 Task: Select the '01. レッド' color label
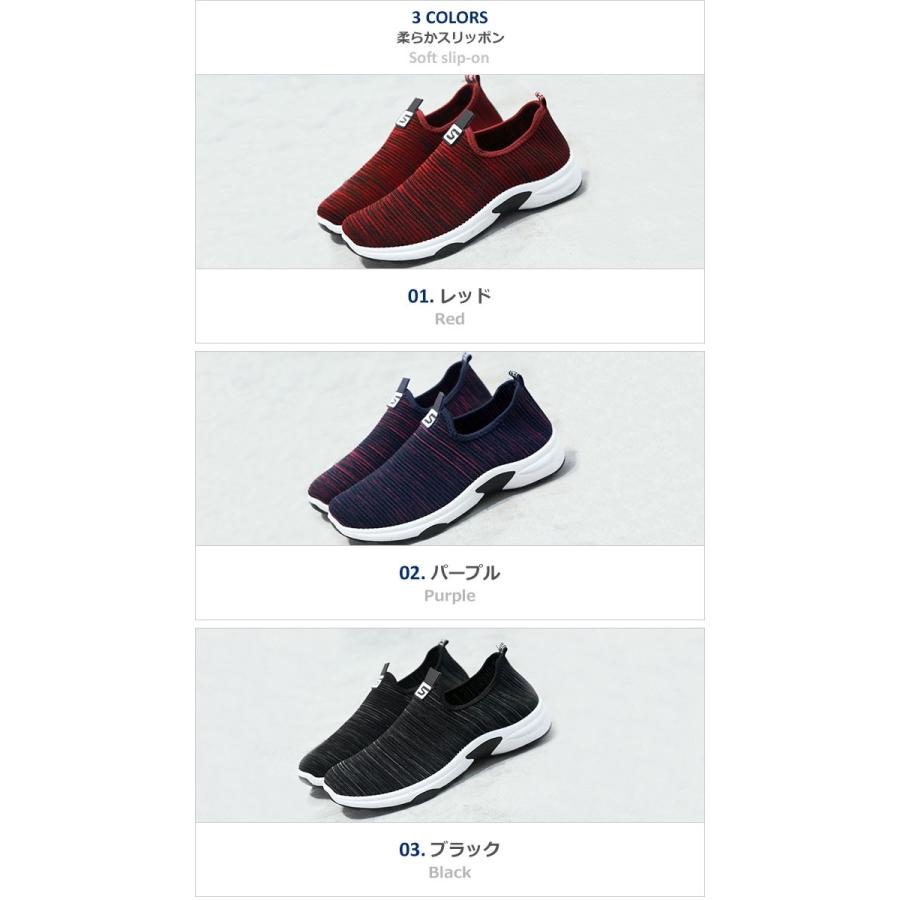click(449, 296)
